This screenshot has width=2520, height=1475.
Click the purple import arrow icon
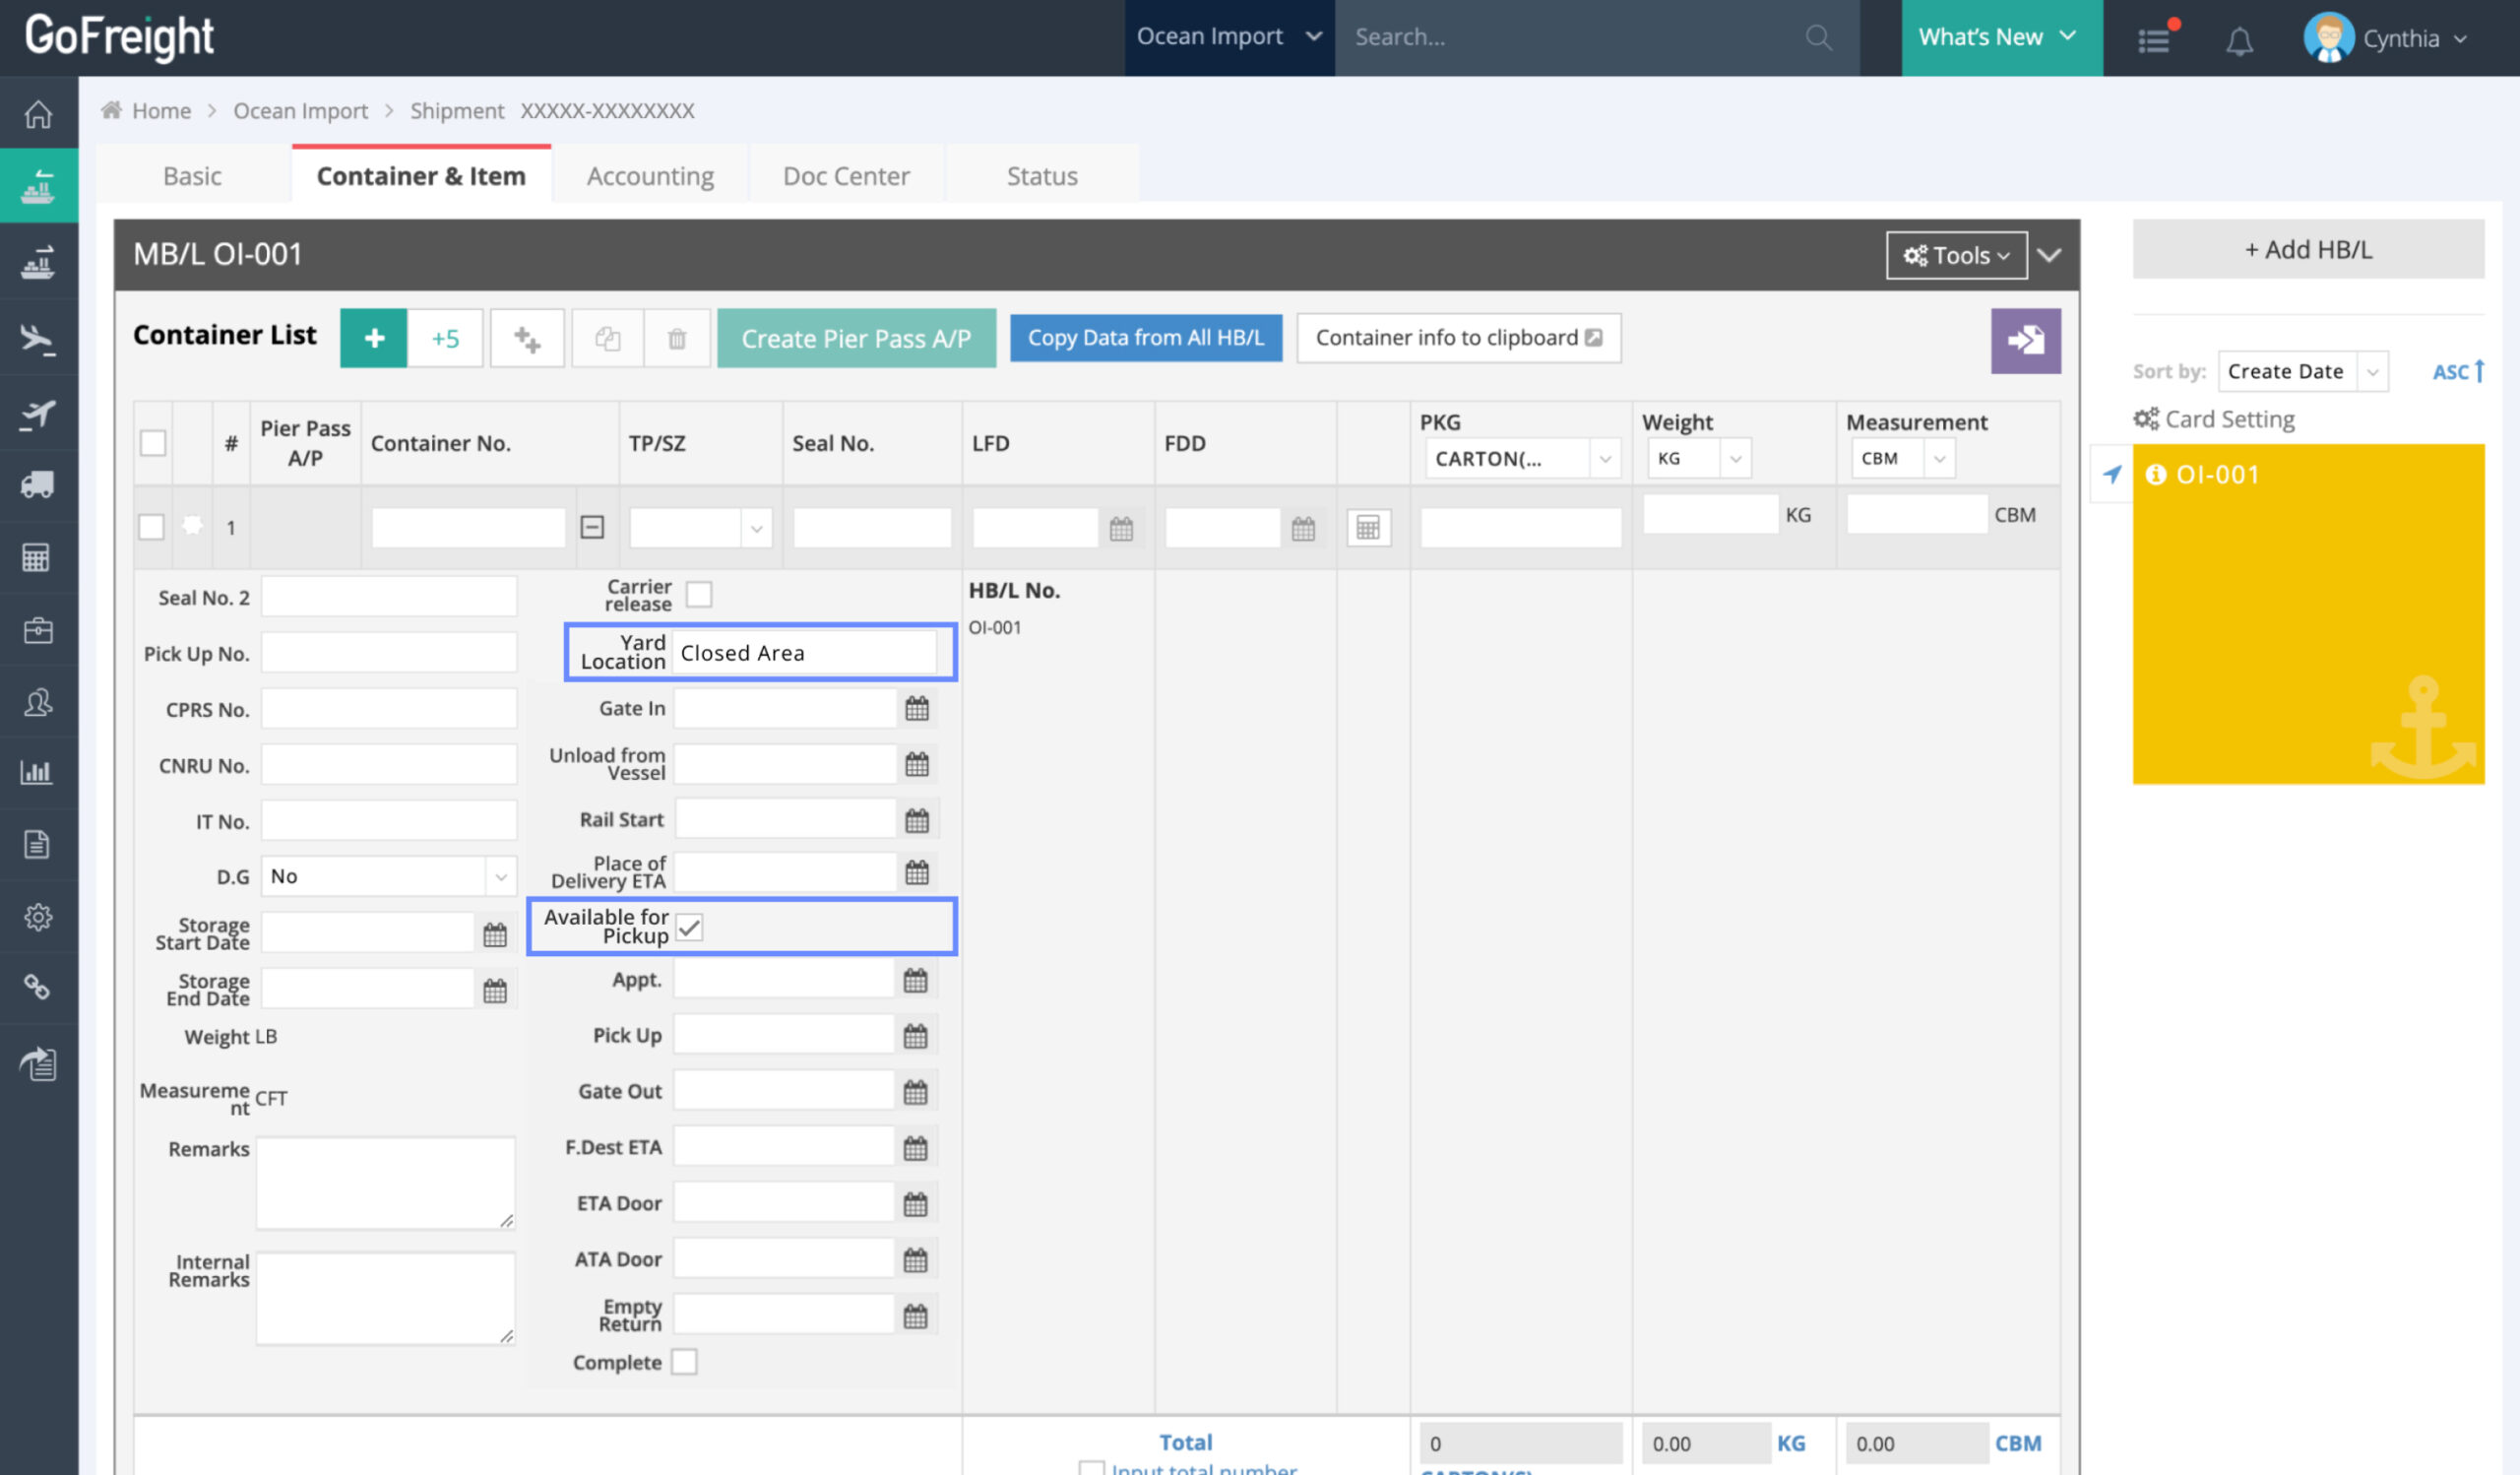click(x=2025, y=340)
